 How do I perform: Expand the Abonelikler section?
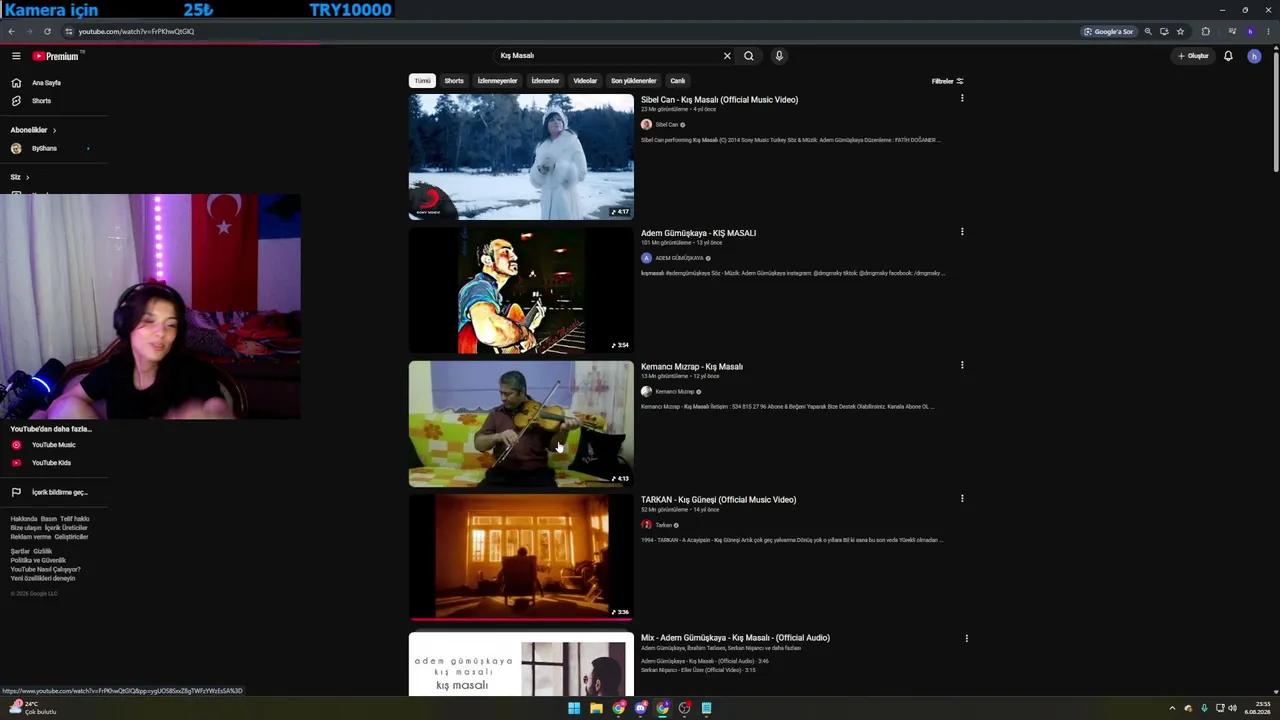pos(33,130)
